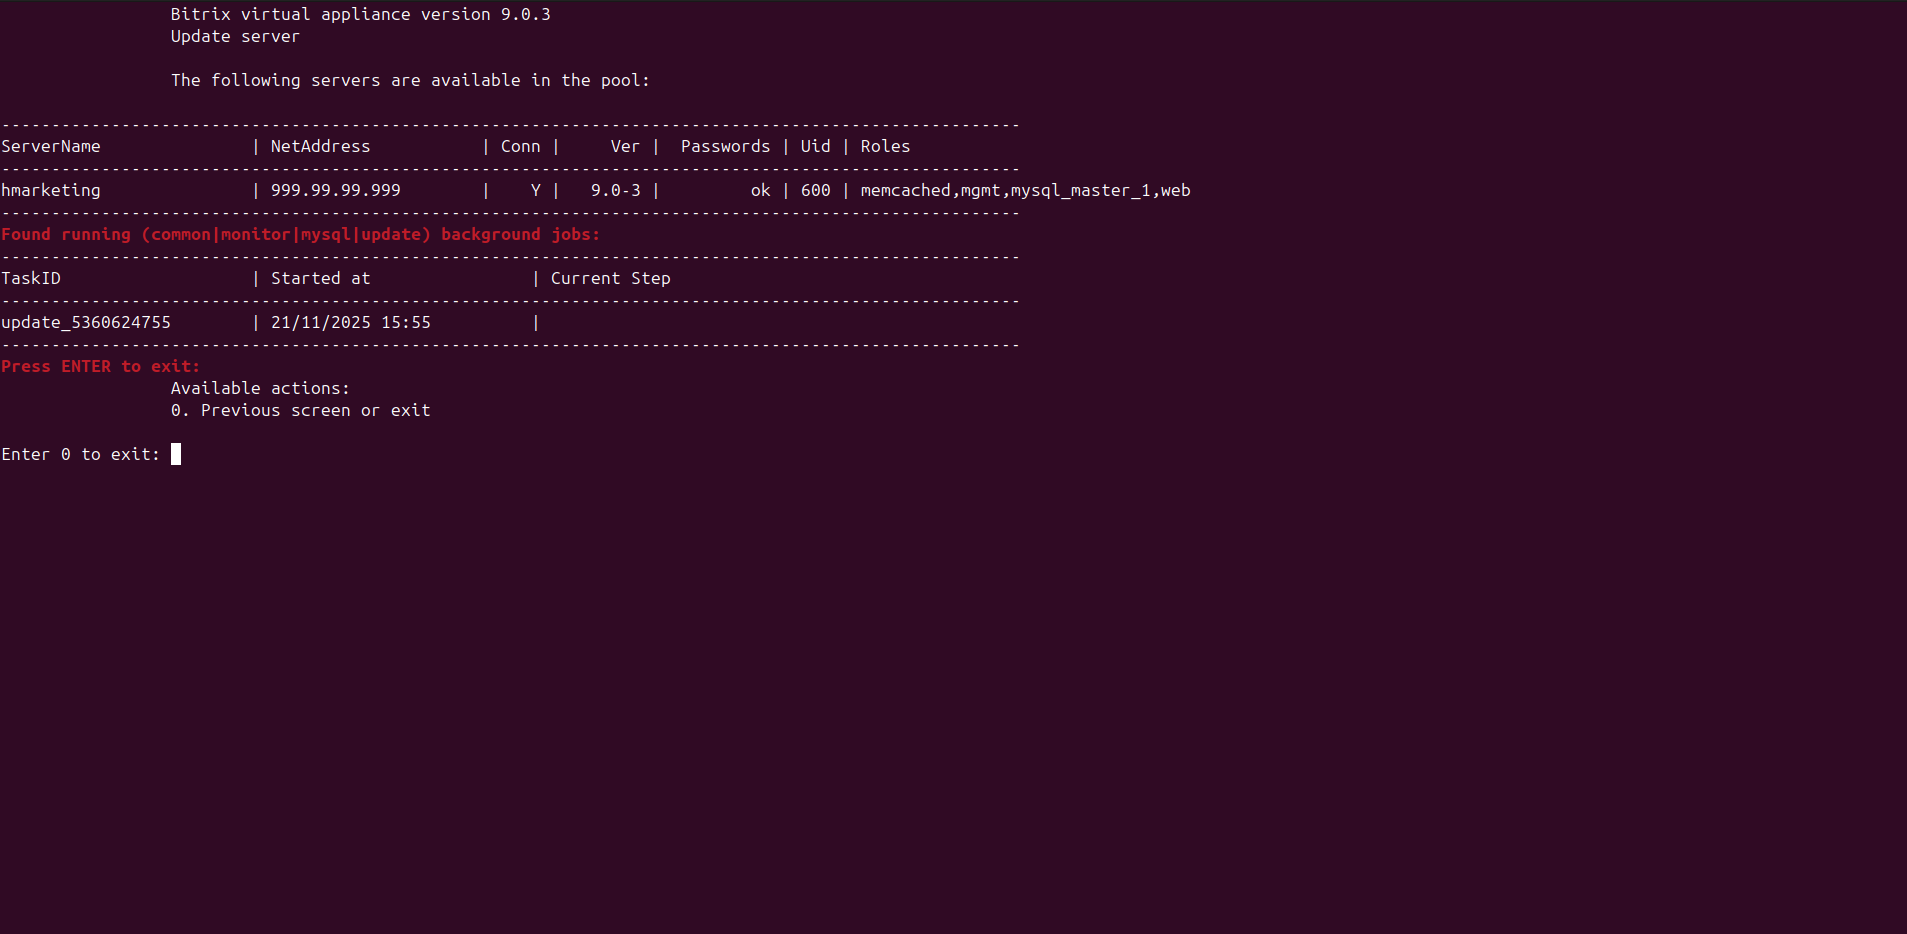Image resolution: width=1907 pixels, height=934 pixels.
Task: Click the 'NetAddress' column header
Action: pos(320,146)
